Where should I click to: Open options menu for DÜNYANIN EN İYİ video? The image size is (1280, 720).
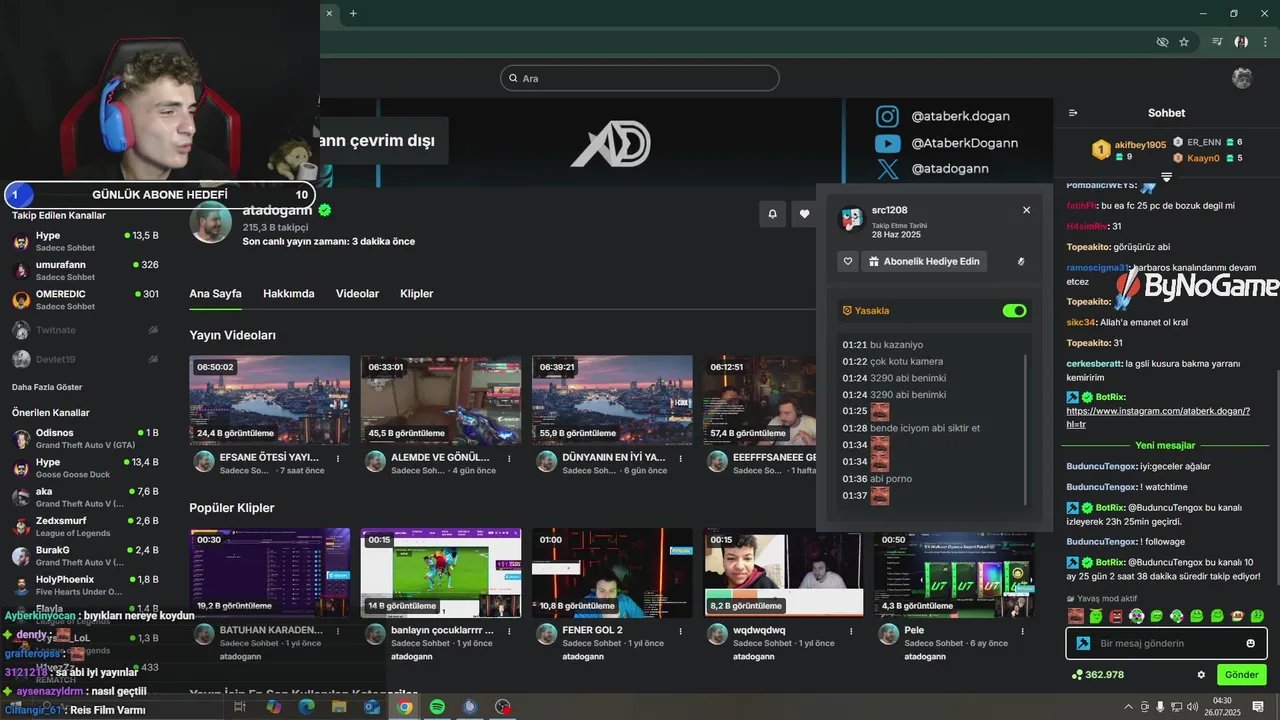coord(680,458)
